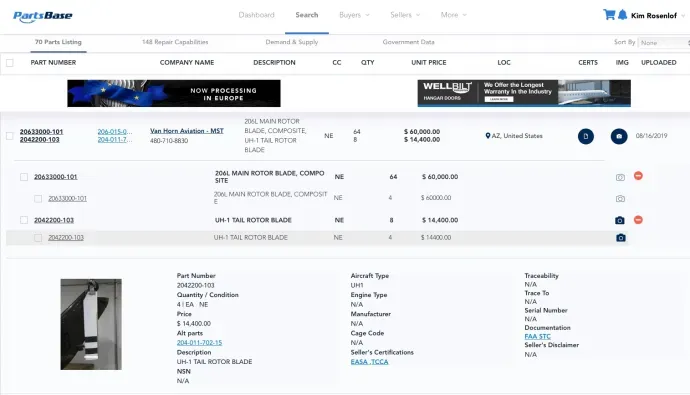Open the camera icon on the highlighted 2042200-103 sub-row
Screen dimensions: 690x395
click(620, 238)
